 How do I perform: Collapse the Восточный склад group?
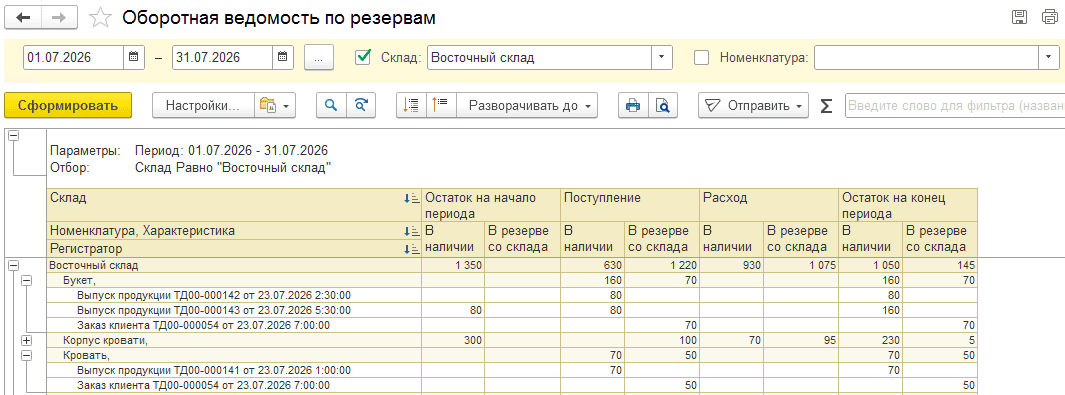point(13,265)
